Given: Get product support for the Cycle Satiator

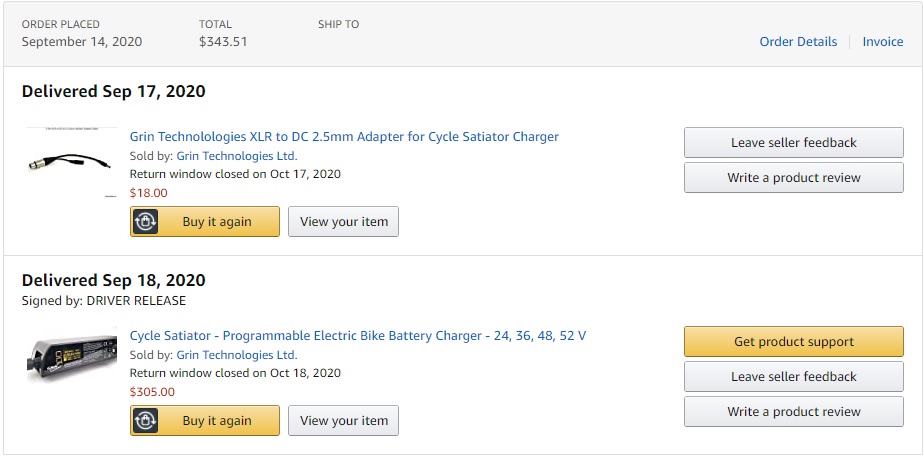Looking at the screenshot, I should coord(794,342).
